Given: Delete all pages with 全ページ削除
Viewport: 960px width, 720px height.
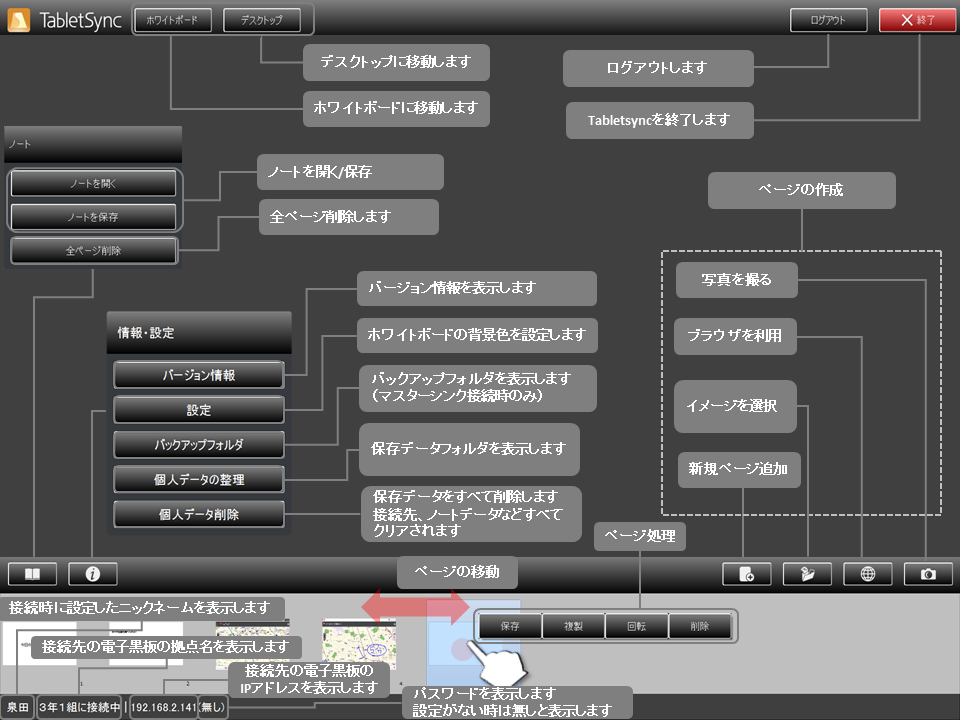Looking at the screenshot, I should (x=93, y=251).
